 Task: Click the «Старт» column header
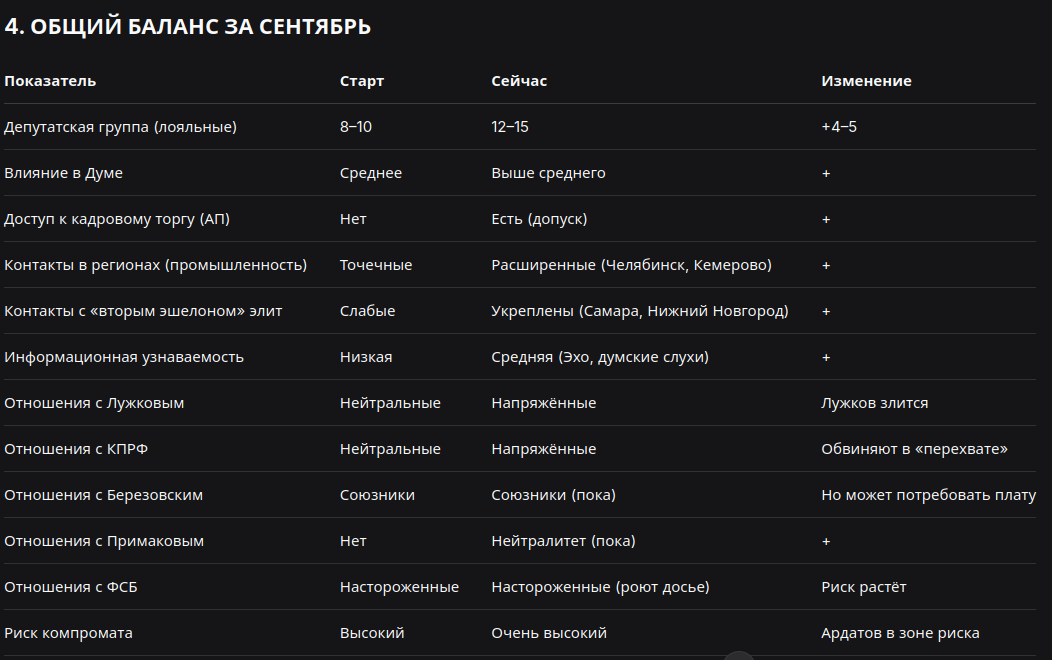click(362, 81)
